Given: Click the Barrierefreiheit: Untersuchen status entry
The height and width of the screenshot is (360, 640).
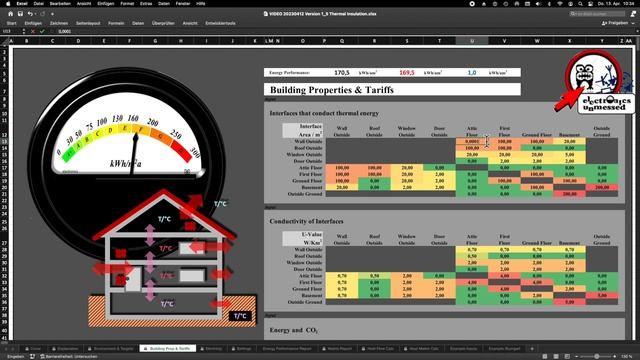Looking at the screenshot, I should click(x=69, y=356).
